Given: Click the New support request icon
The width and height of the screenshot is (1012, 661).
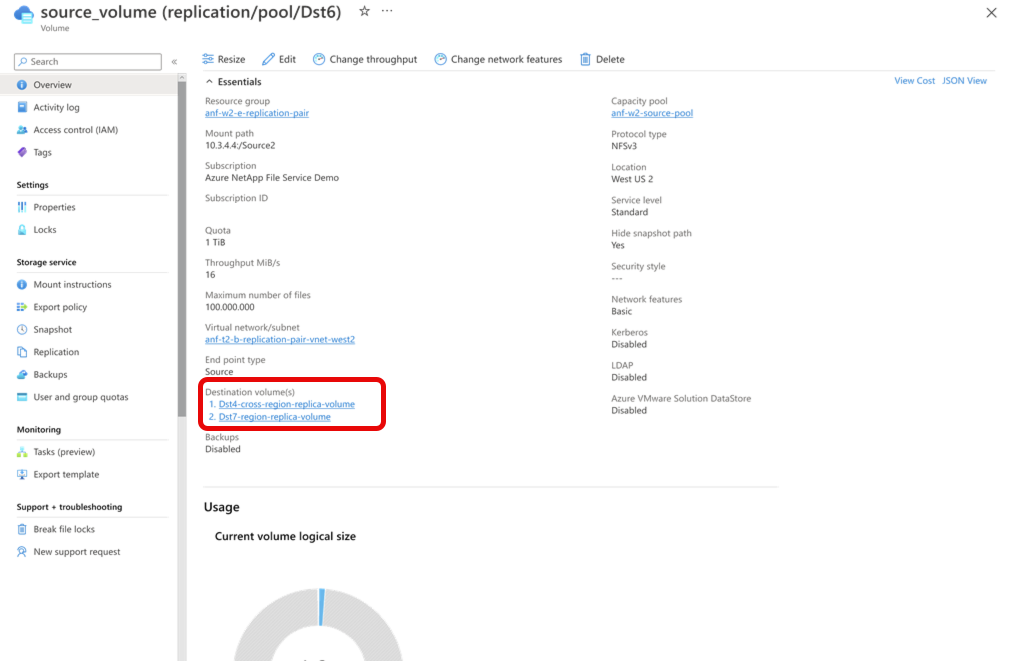Looking at the screenshot, I should 22,552.
